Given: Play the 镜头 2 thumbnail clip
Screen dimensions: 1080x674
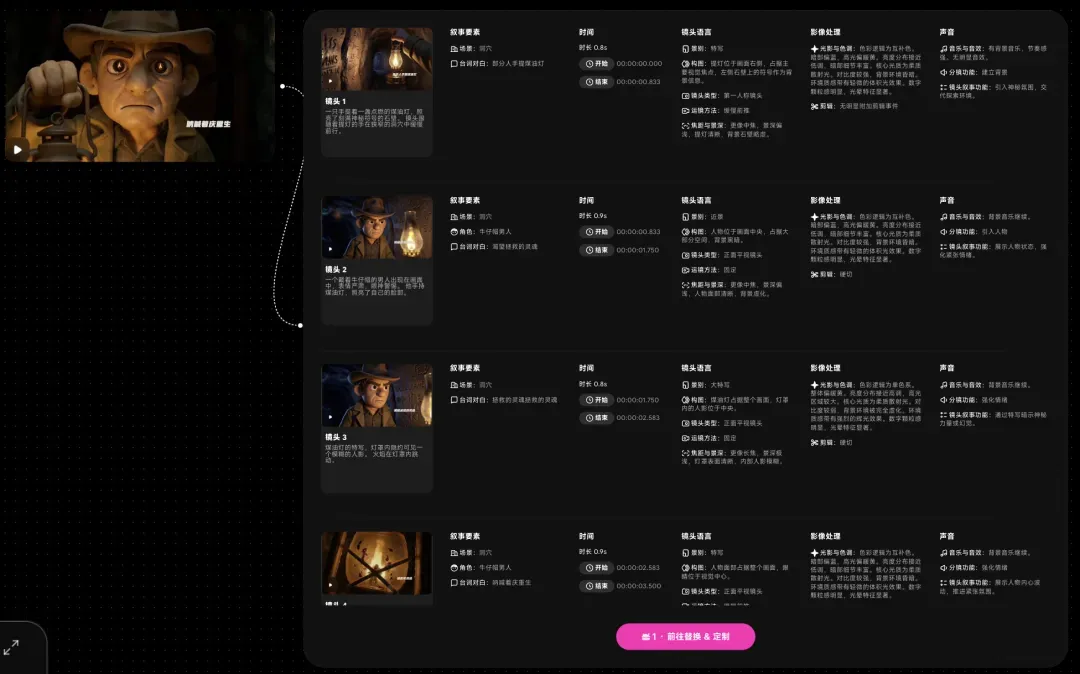Looking at the screenshot, I should coord(330,249).
